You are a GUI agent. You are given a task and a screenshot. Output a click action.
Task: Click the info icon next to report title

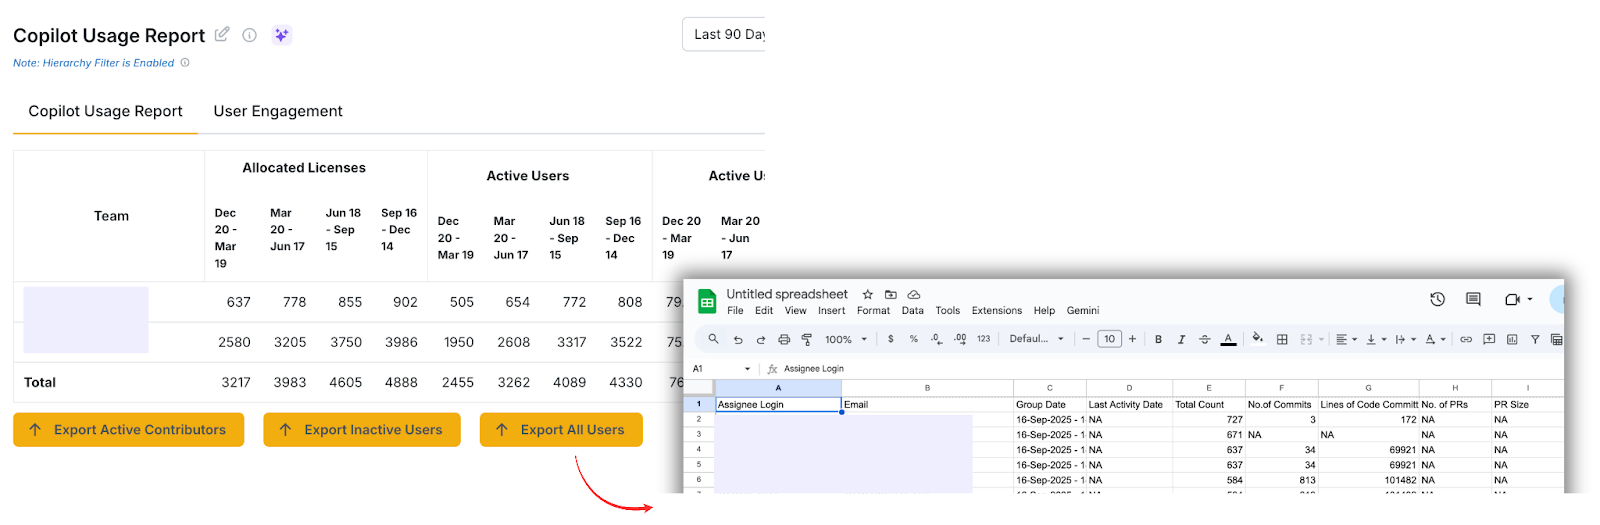250,35
